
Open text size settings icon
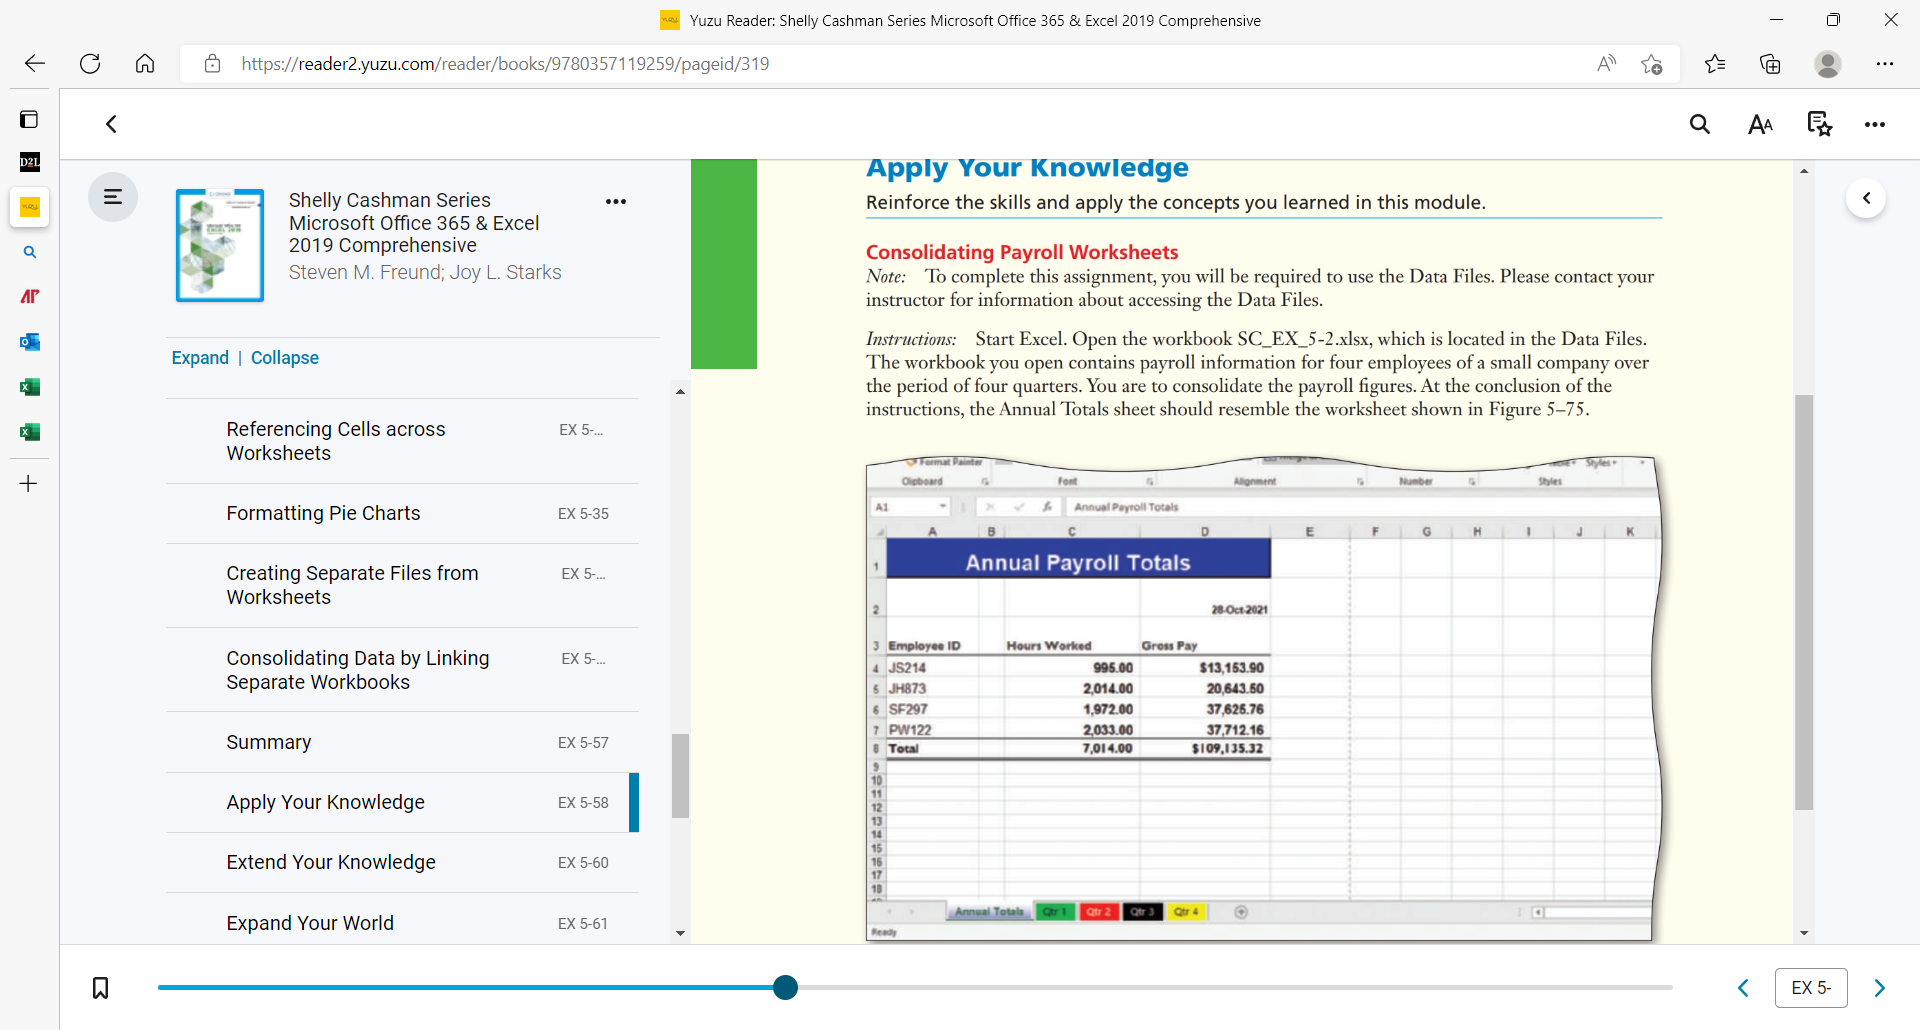tap(1760, 124)
